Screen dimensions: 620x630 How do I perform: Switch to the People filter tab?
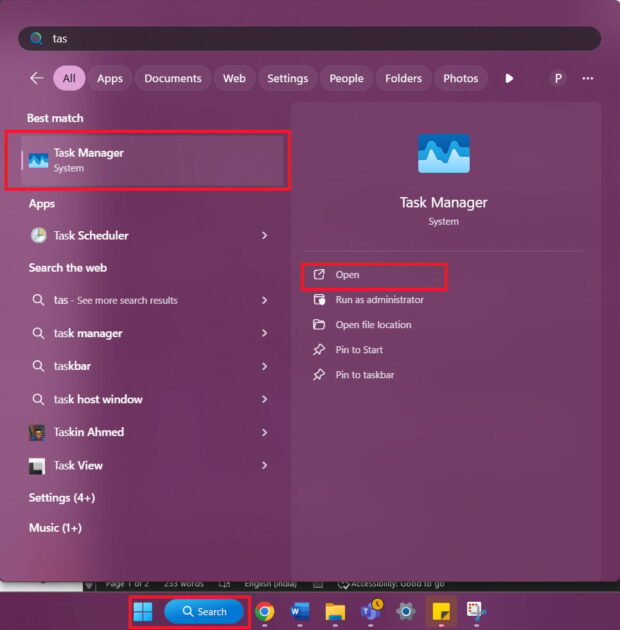(346, 78)
